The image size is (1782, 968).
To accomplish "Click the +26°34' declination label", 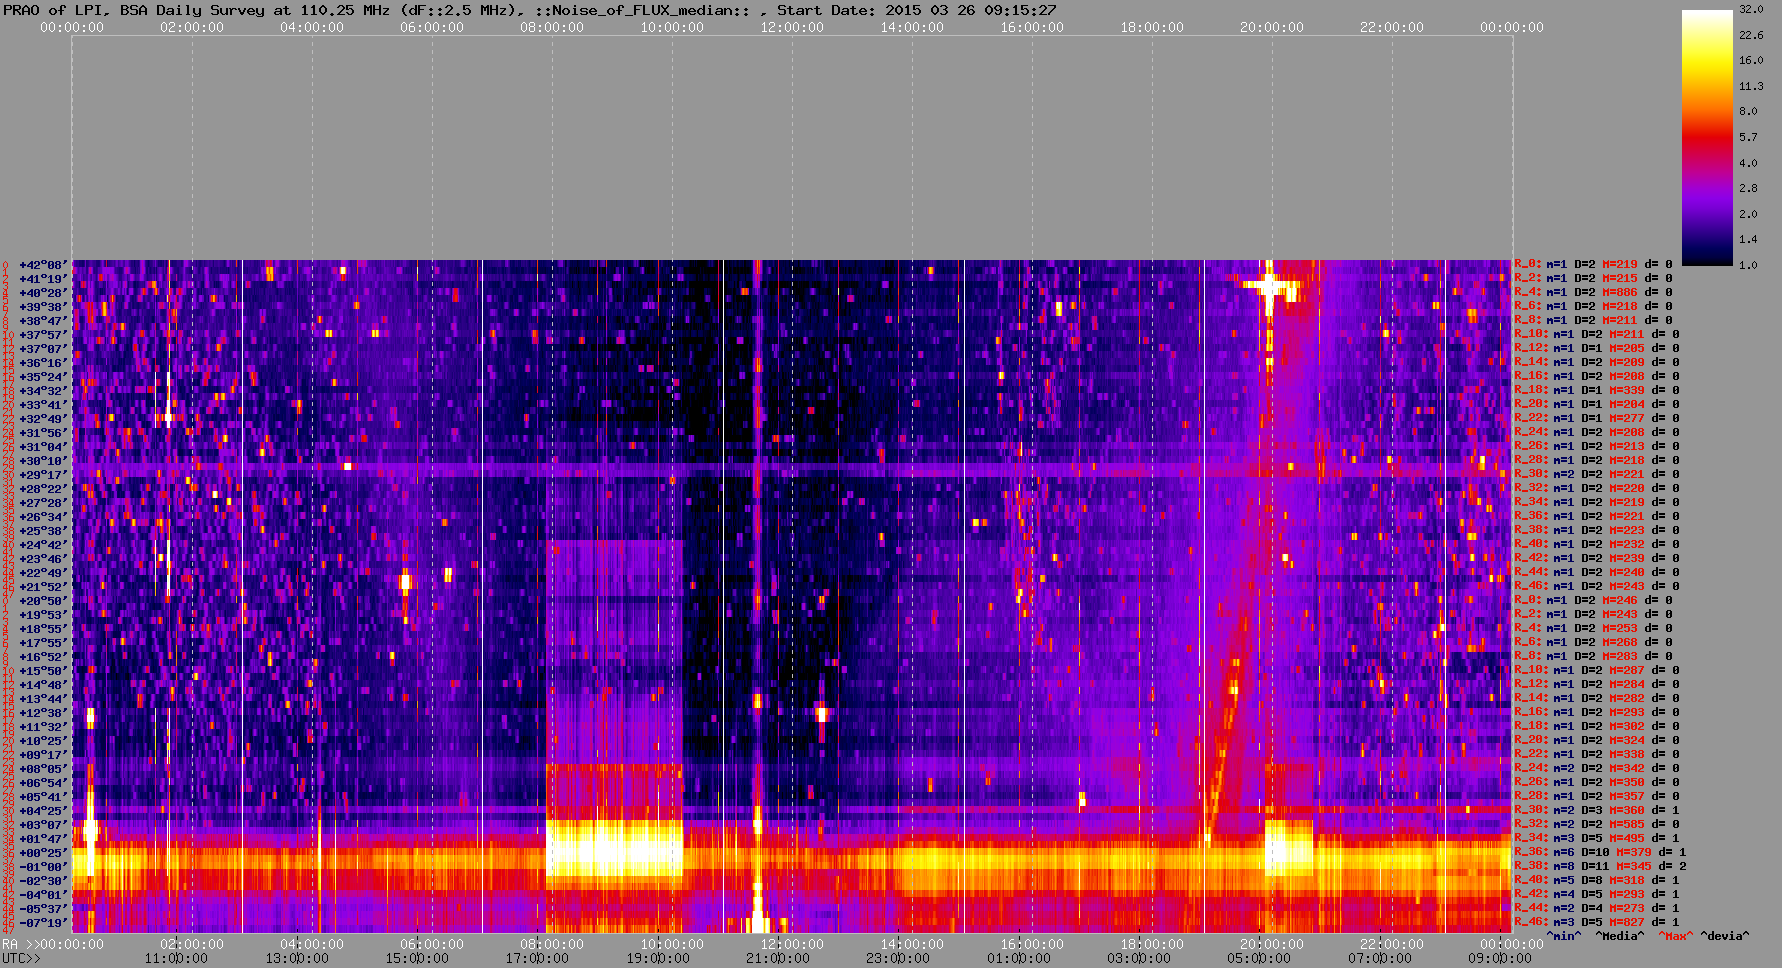I will point(43,517).
